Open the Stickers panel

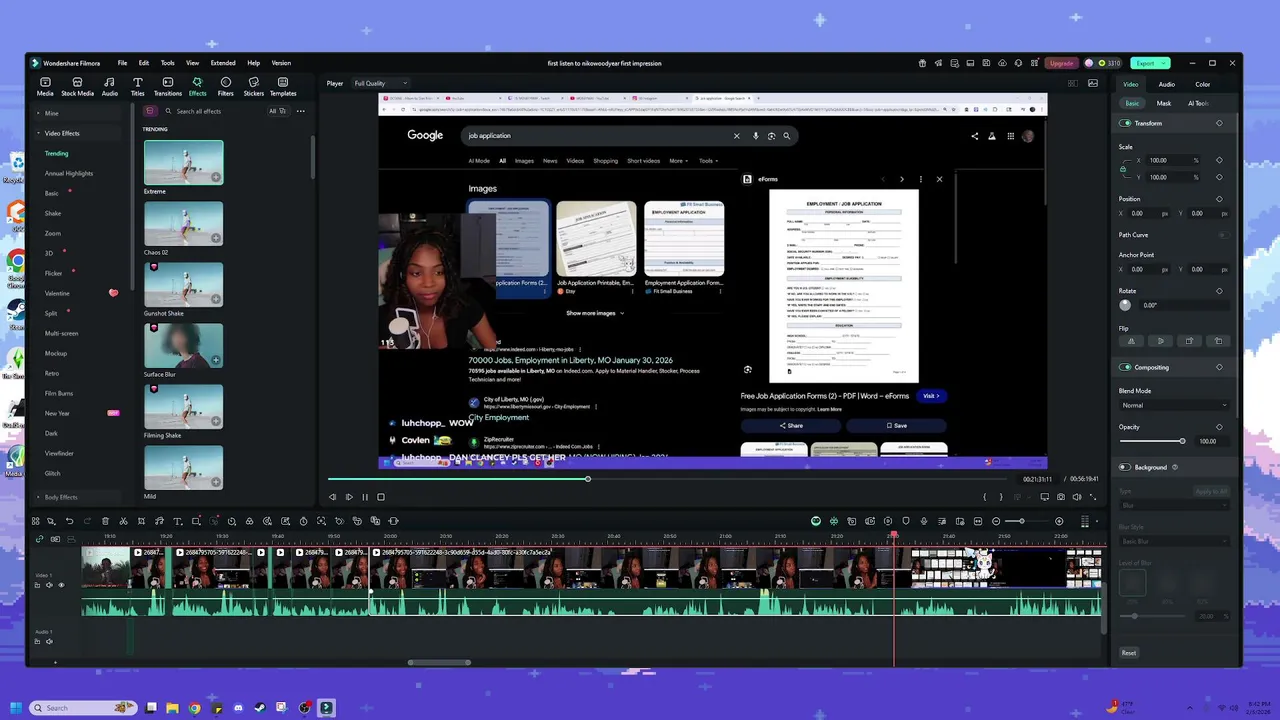point(254,87)
